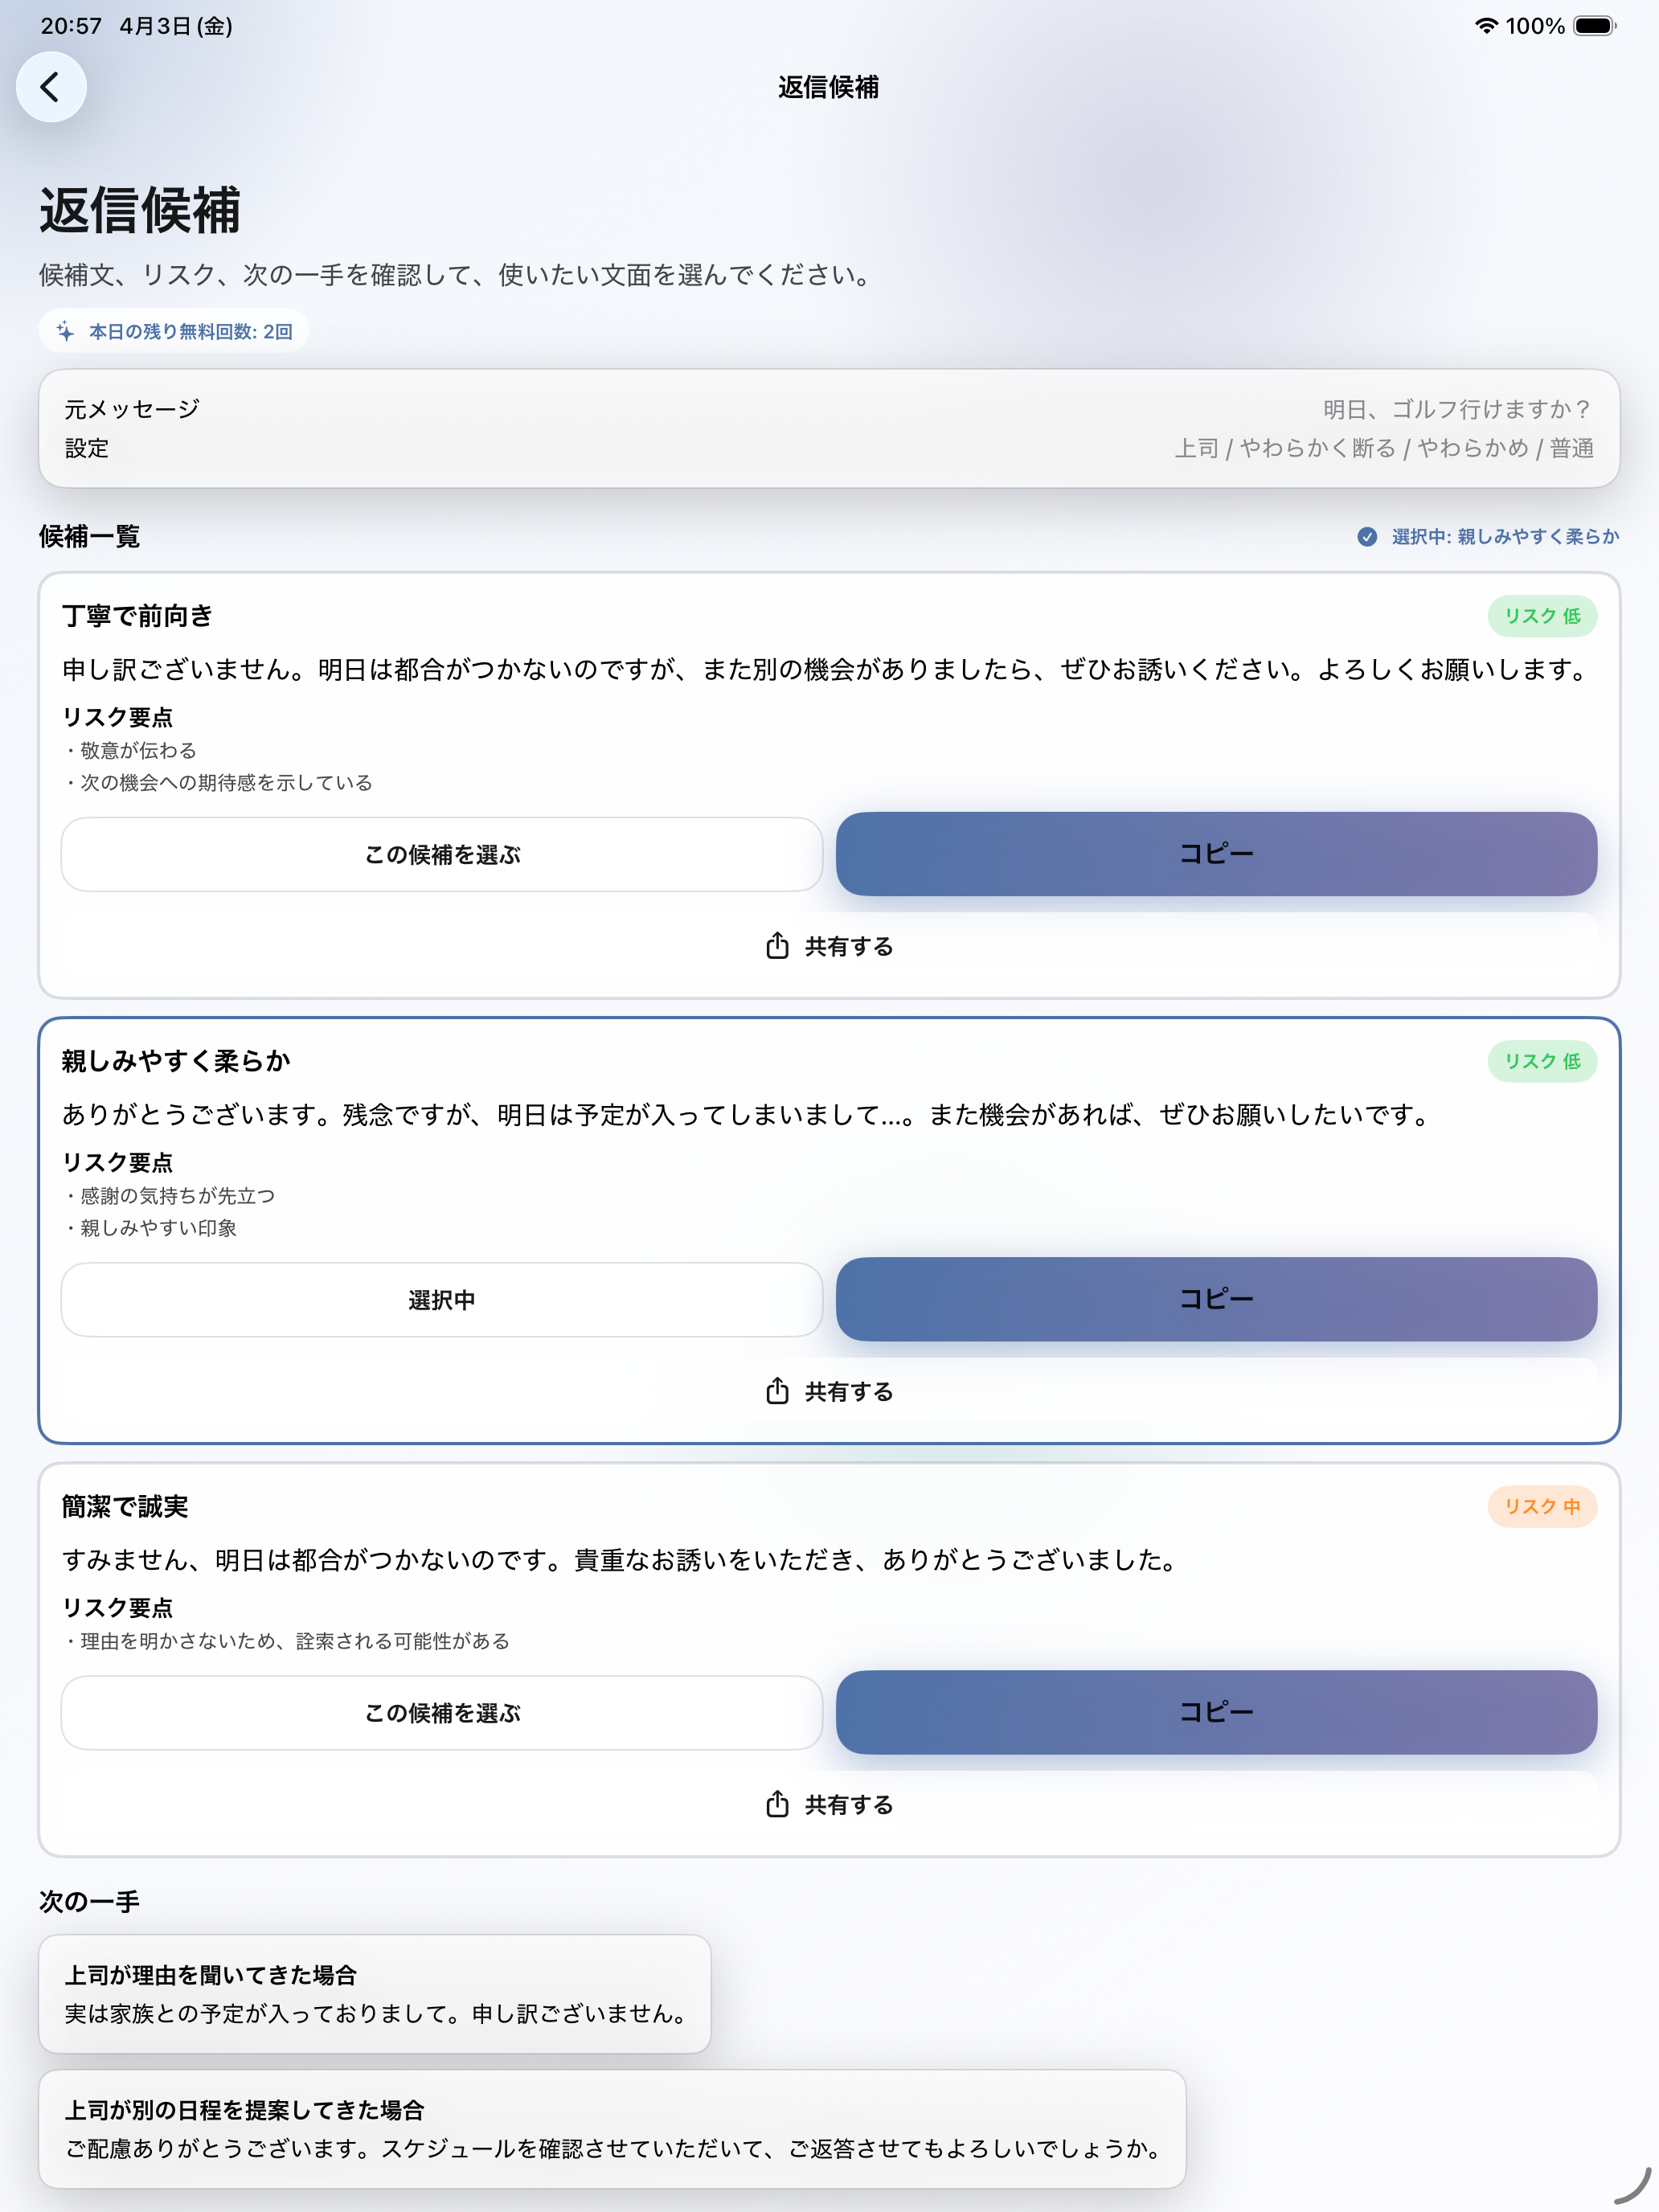Tap the リスク 中 badge
Viewport: 1659px width, 2212px height.
coord(1542,1506)
